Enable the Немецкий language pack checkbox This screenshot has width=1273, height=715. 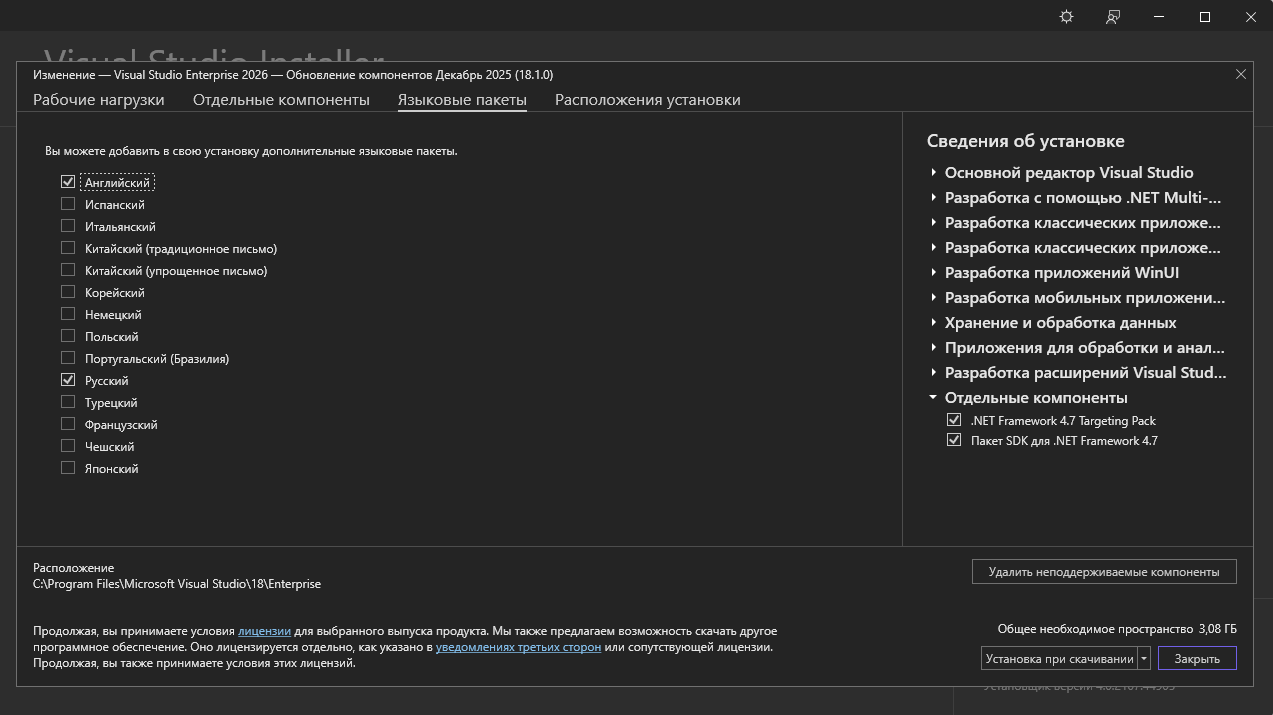[68, 315]
